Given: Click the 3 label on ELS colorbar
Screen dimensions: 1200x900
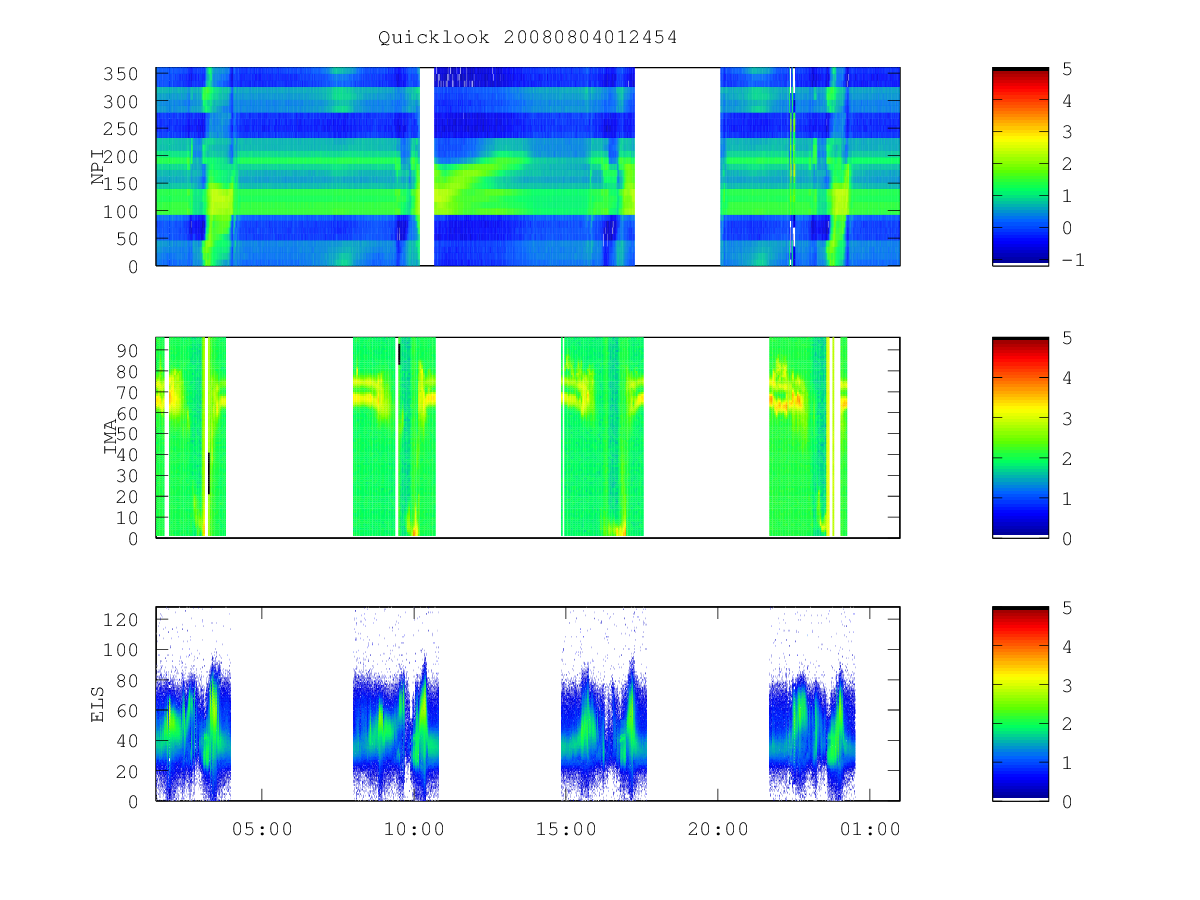Looking at the screenshot, I should coord(1068,685).
